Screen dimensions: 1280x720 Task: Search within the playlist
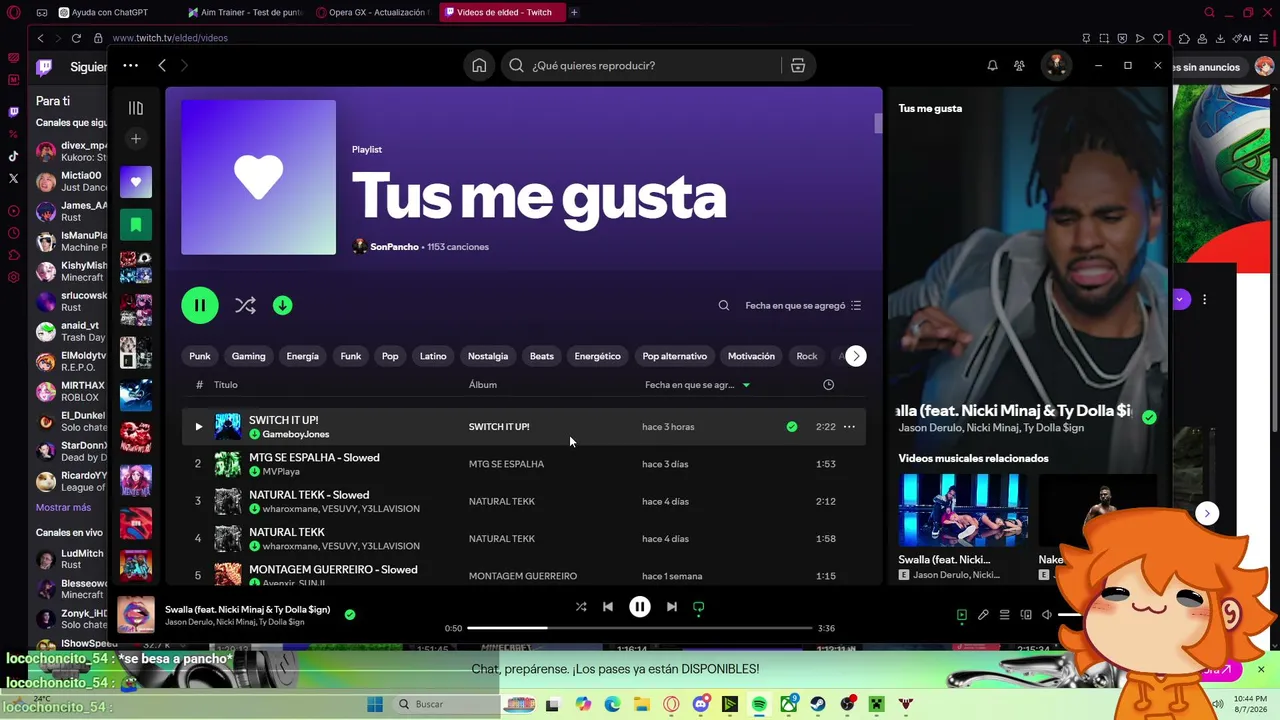[x=724, y=305]
